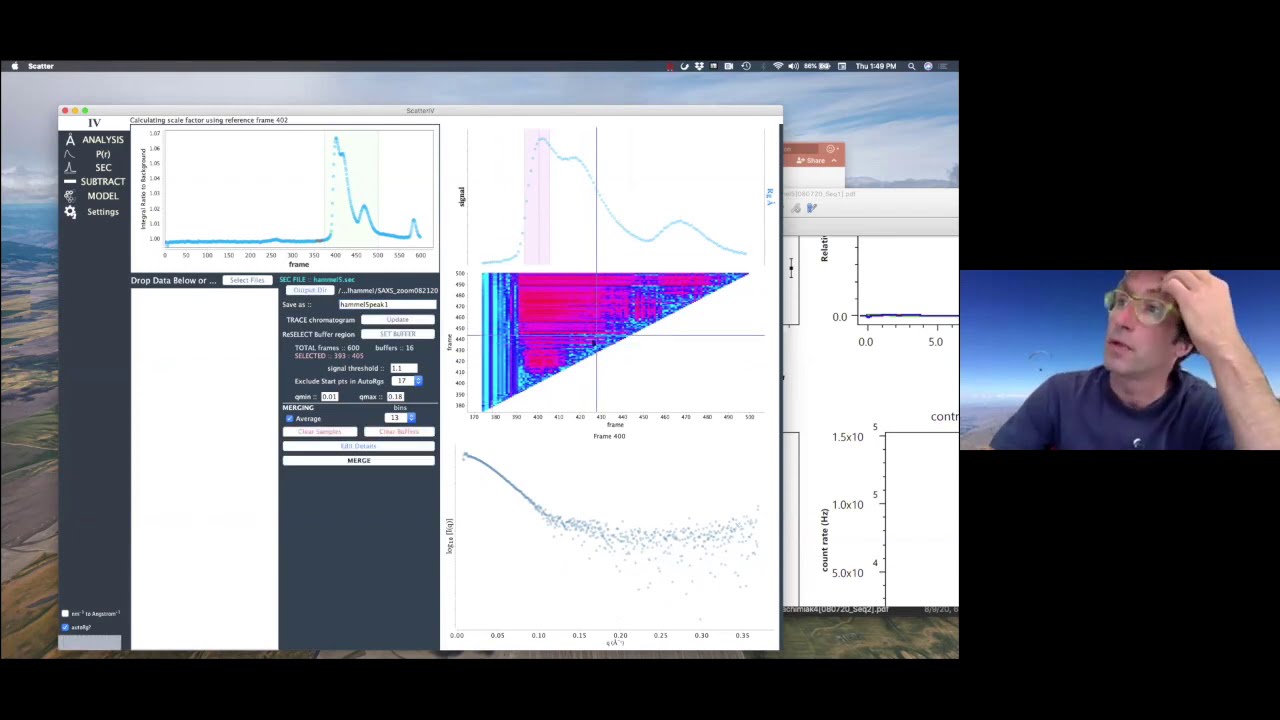The width and height of the screenshot is (1280, 720).
Task: Click the SET BUFFER button
Action: [x=398, y=334]
